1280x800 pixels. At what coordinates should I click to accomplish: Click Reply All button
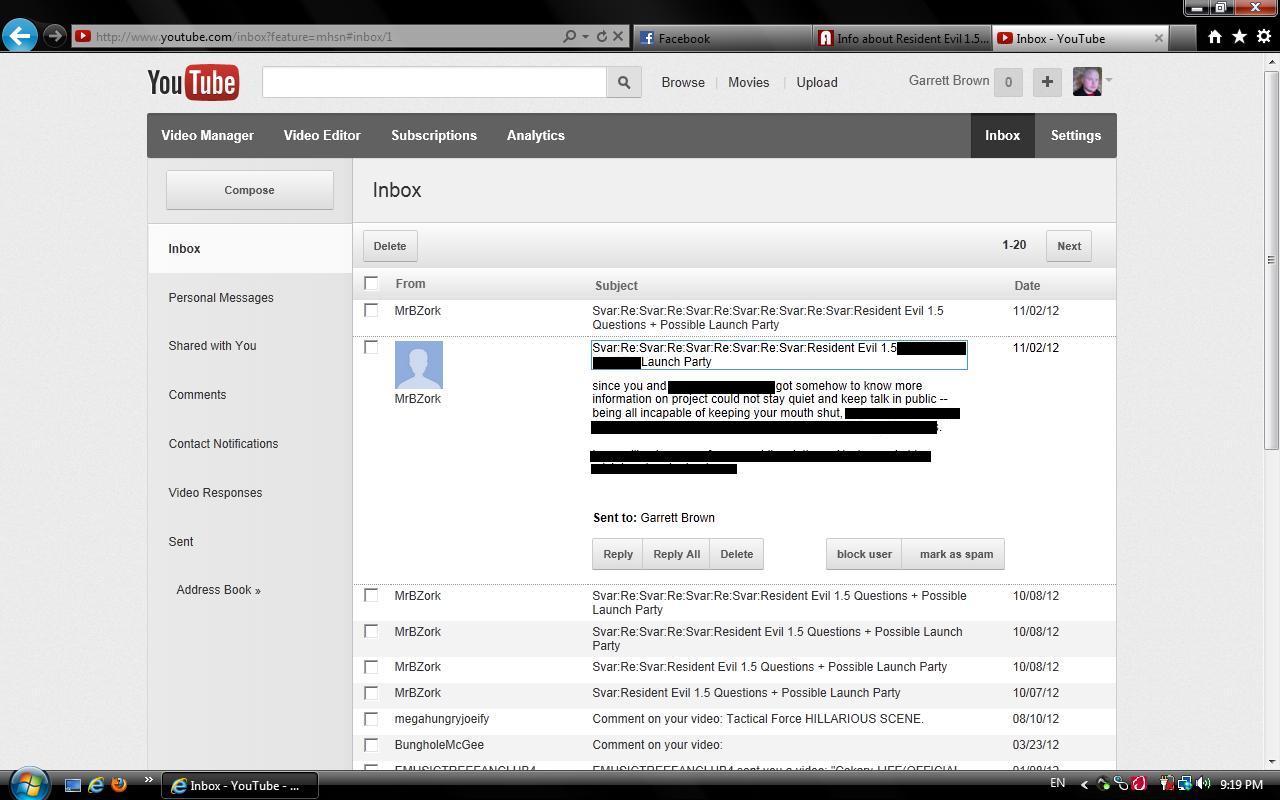tap(677, 554)
